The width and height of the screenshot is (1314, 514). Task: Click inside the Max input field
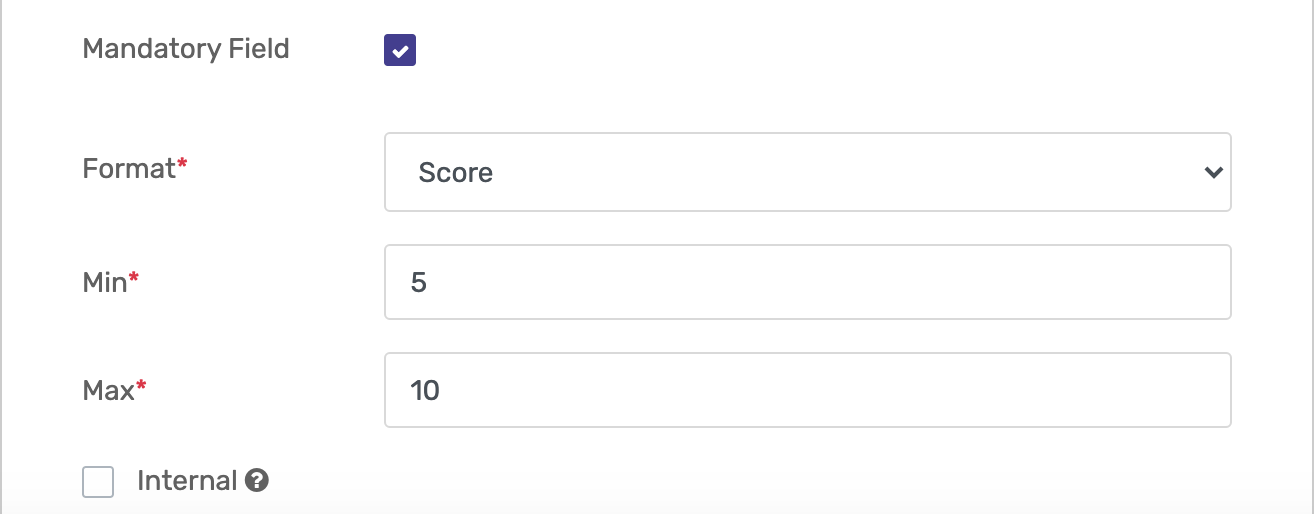(807, 390)
